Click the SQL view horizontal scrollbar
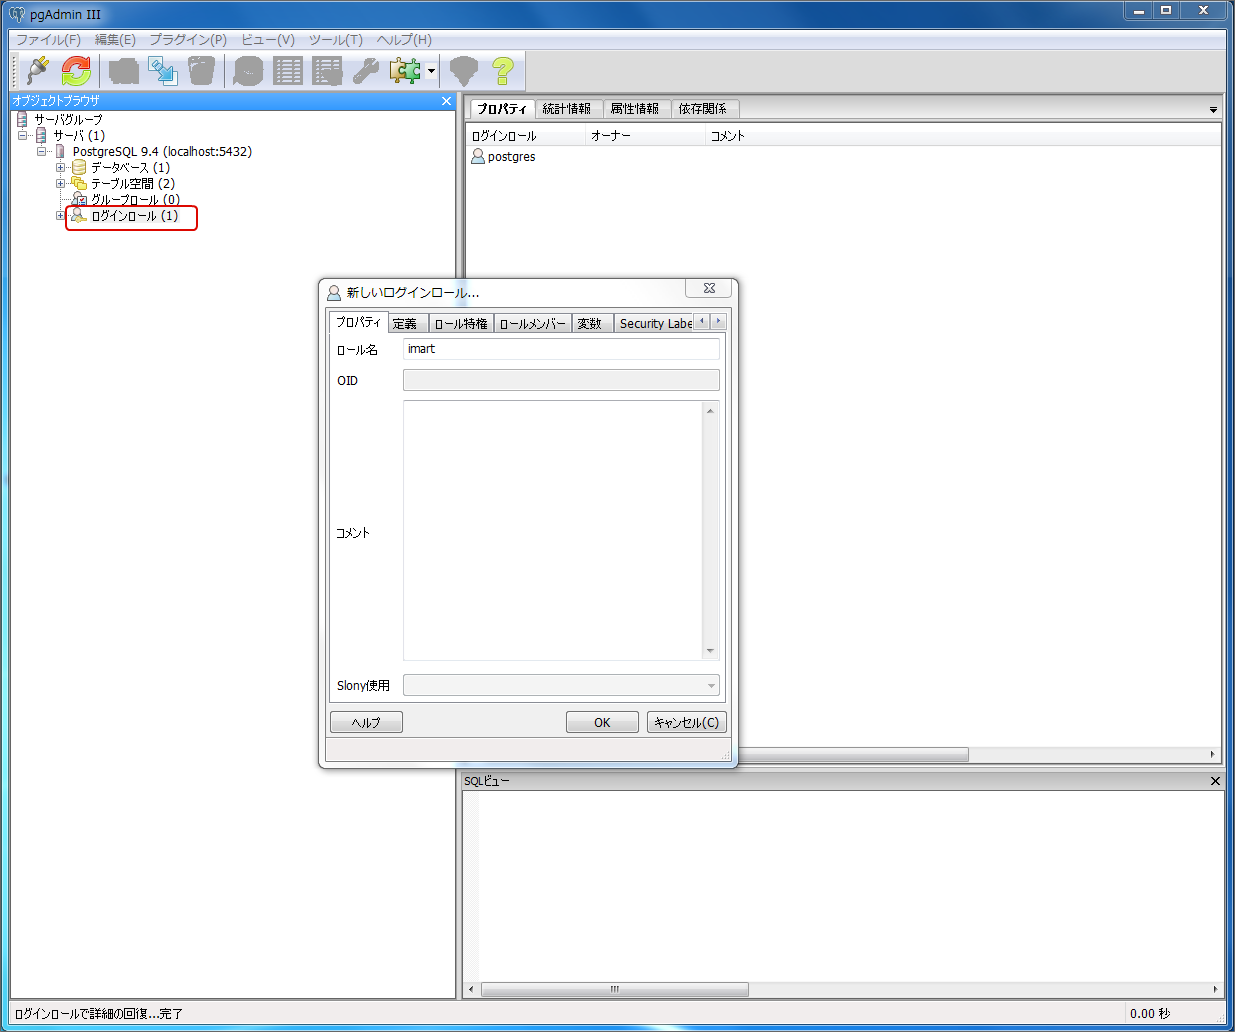The width and height of the screenshot is (1235, 1032). (x=615, y=989)
